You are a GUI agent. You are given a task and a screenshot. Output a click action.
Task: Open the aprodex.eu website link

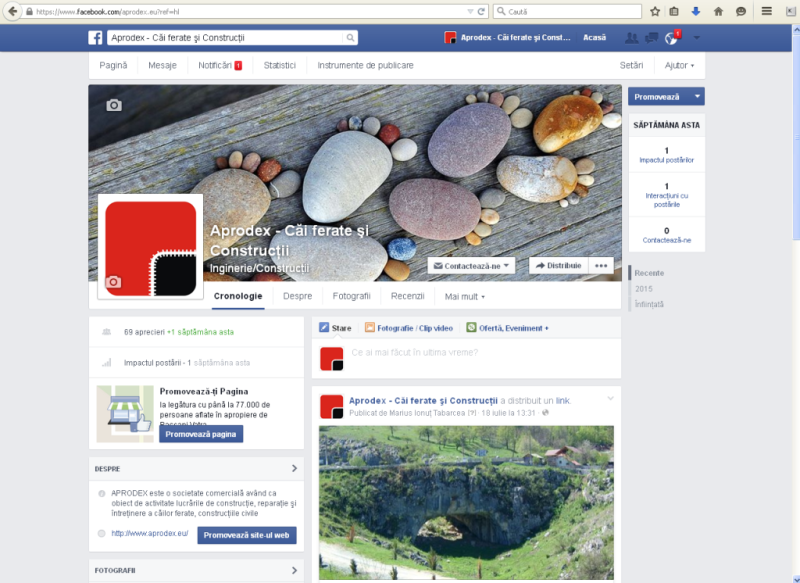tap(150, 534)
